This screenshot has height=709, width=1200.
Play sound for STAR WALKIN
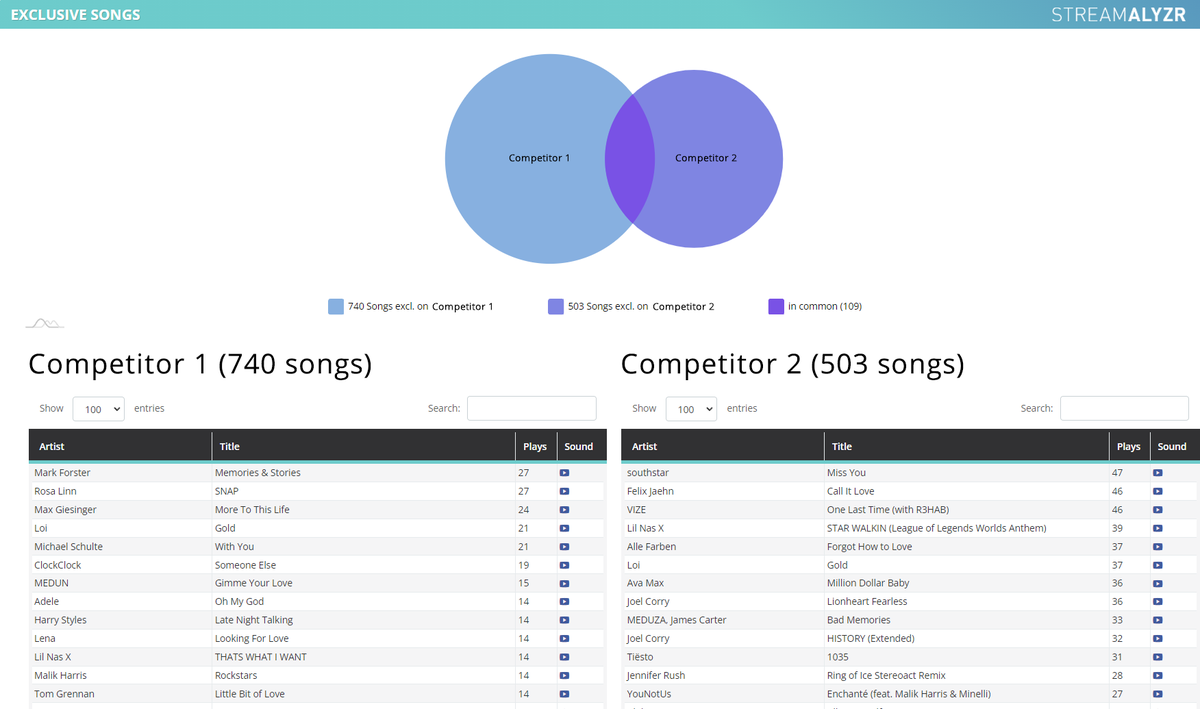pyautogui.click(x=1158, y=528)
